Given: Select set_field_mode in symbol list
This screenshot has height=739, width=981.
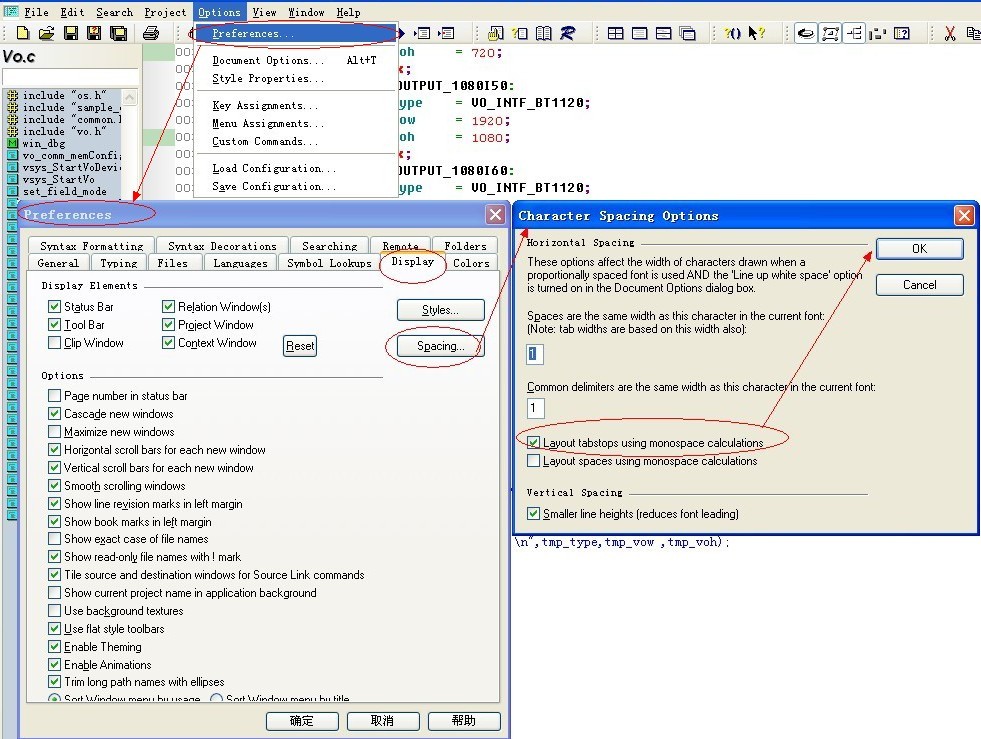Looking at the screenshot, I should [64, 191].
